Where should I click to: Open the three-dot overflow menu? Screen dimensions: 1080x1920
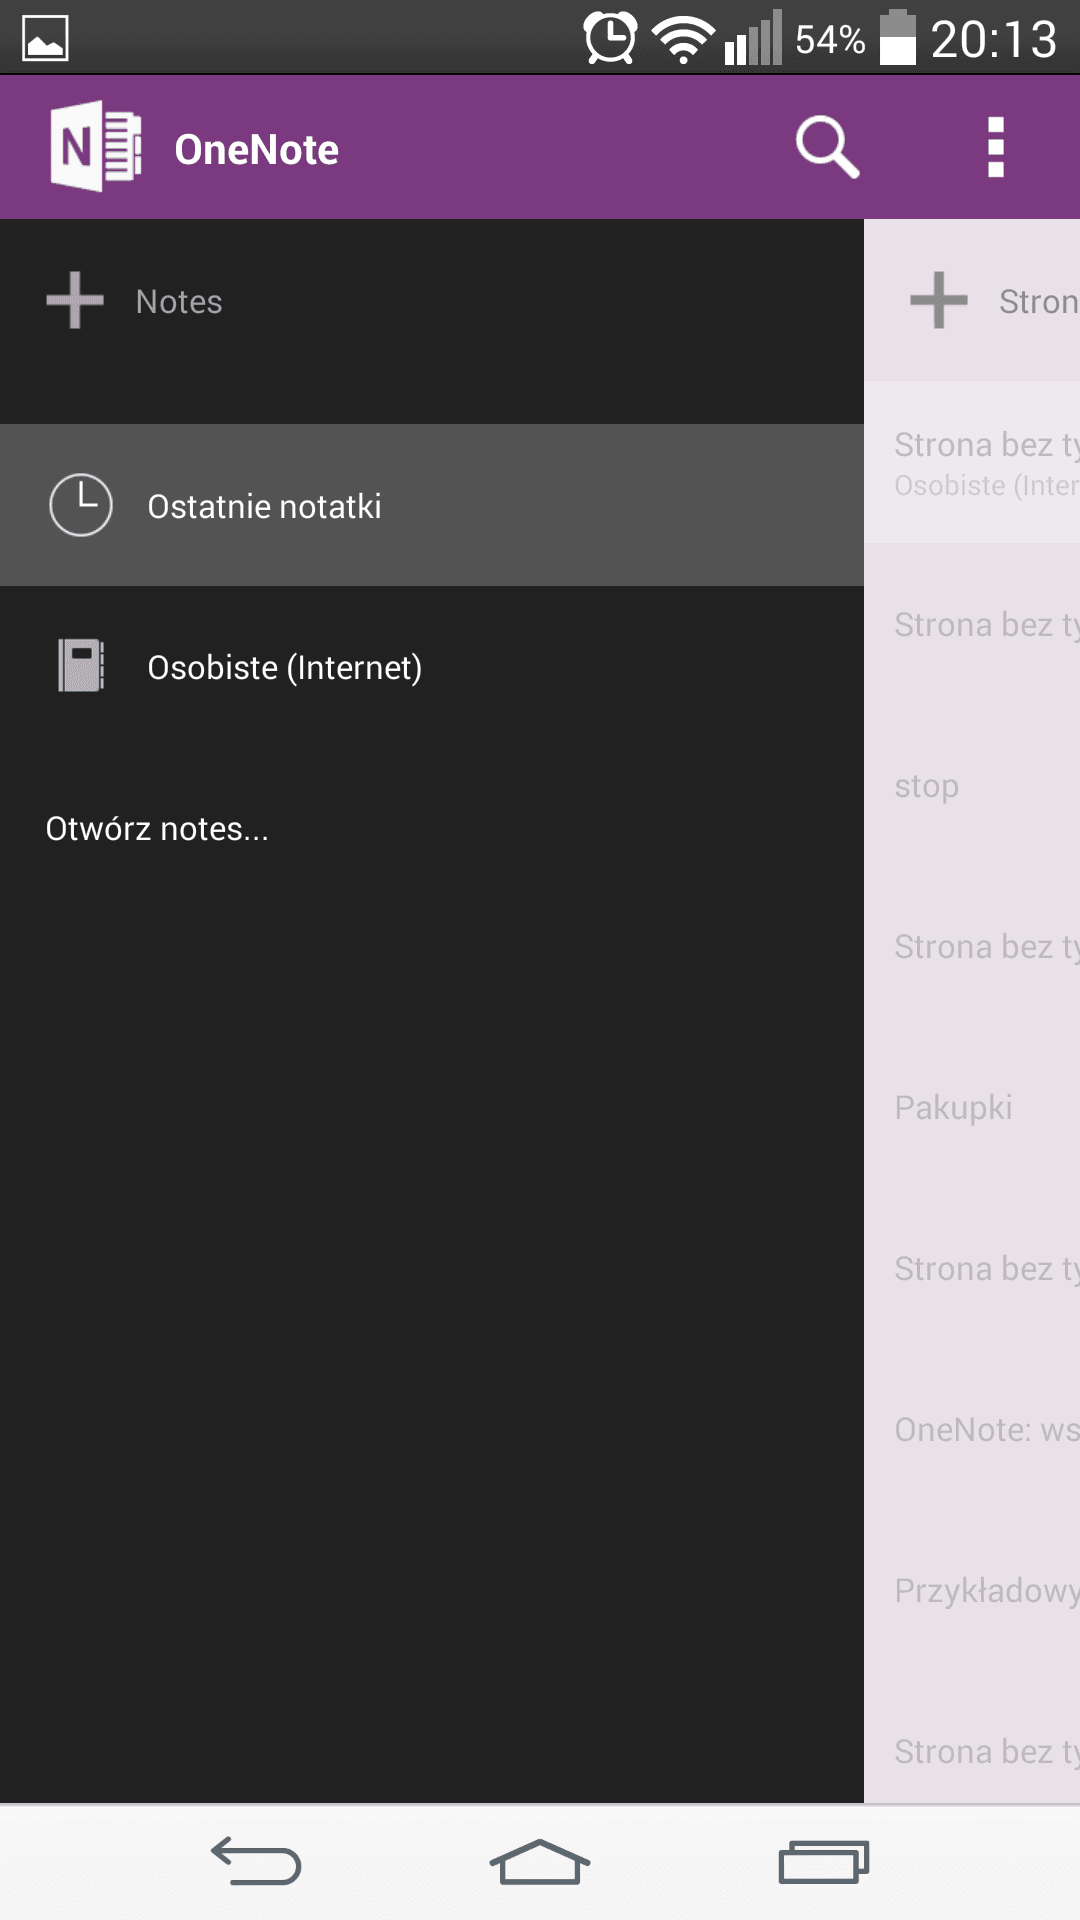coord(995,147)
